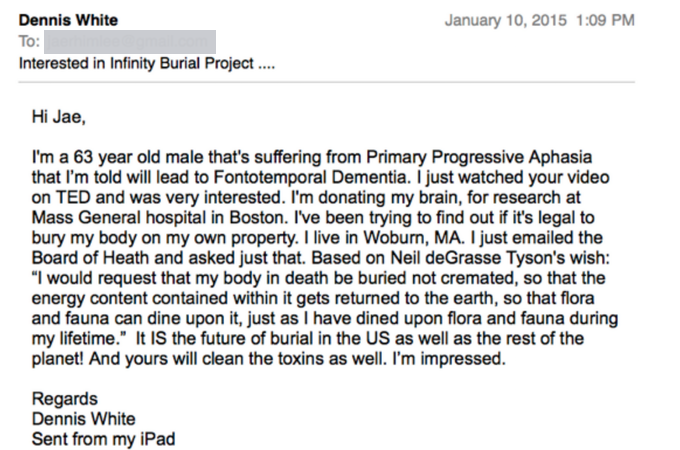Click the greeting "Hi Jae,"
Image resolution: width=680 pixels, height=450 pixels.
pos(59,117)
